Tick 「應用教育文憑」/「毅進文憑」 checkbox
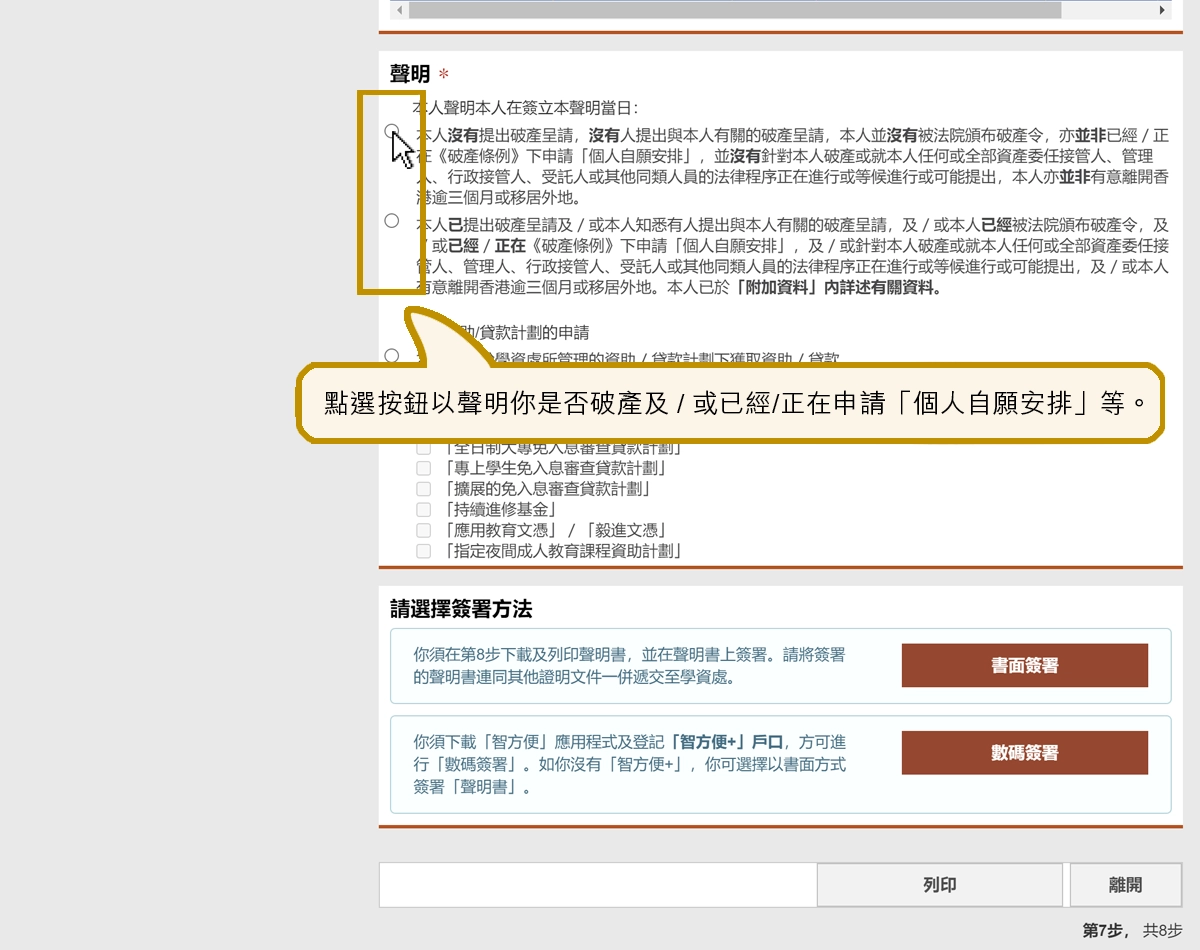The width and height of the screenshot is (1200, 950). coord(424,531)
